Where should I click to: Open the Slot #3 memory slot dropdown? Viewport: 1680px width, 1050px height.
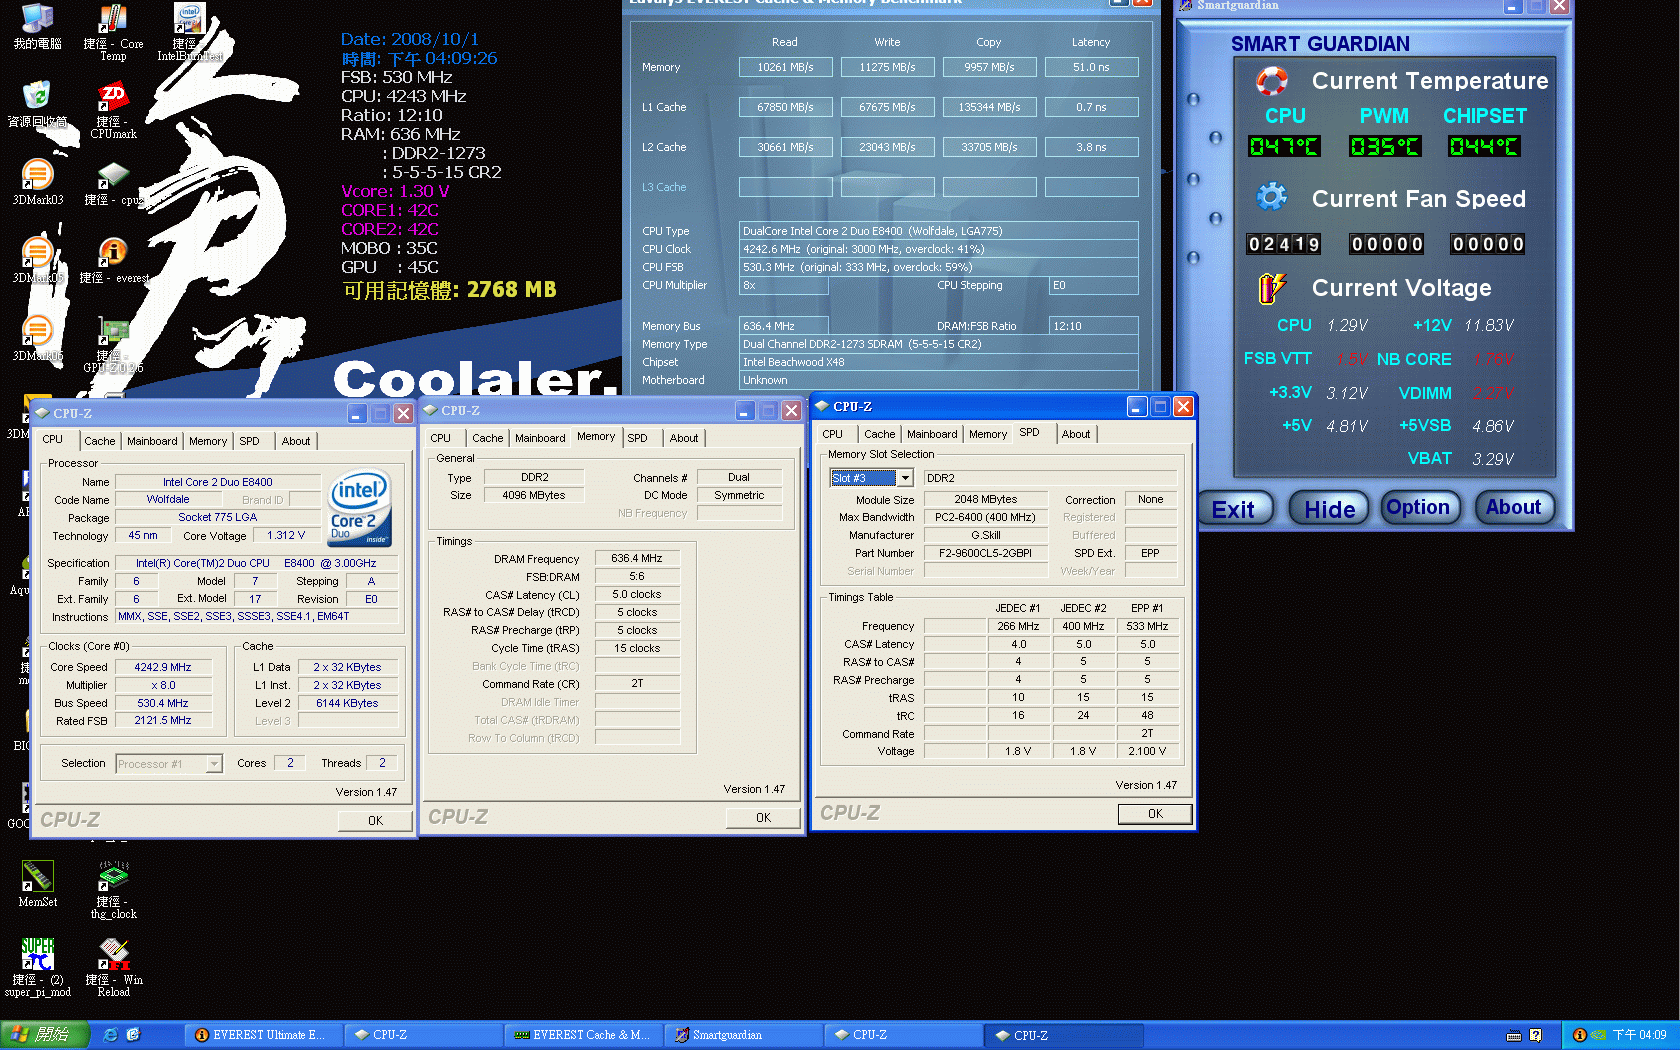pos(905,478)
